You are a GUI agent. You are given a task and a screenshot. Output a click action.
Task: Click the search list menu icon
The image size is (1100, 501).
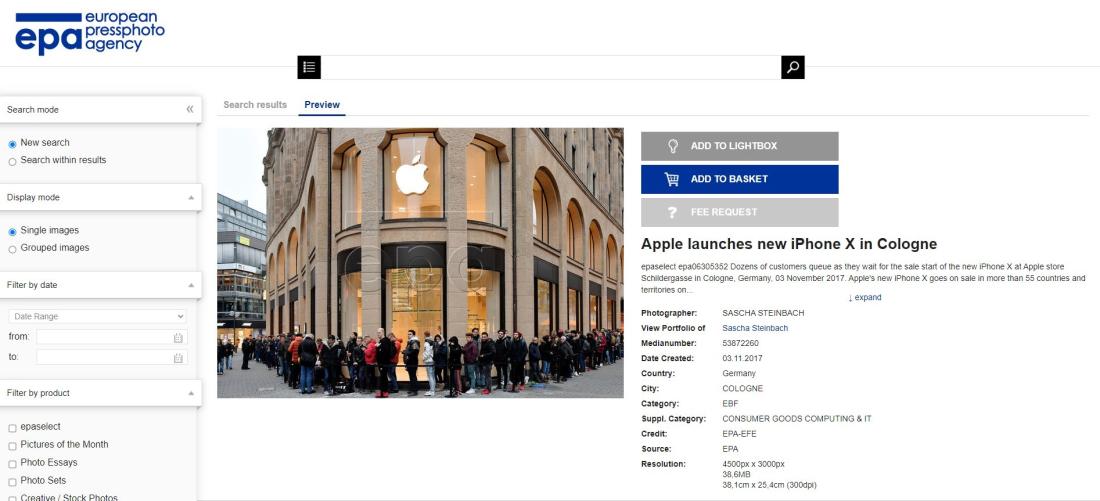pos(309,67)
